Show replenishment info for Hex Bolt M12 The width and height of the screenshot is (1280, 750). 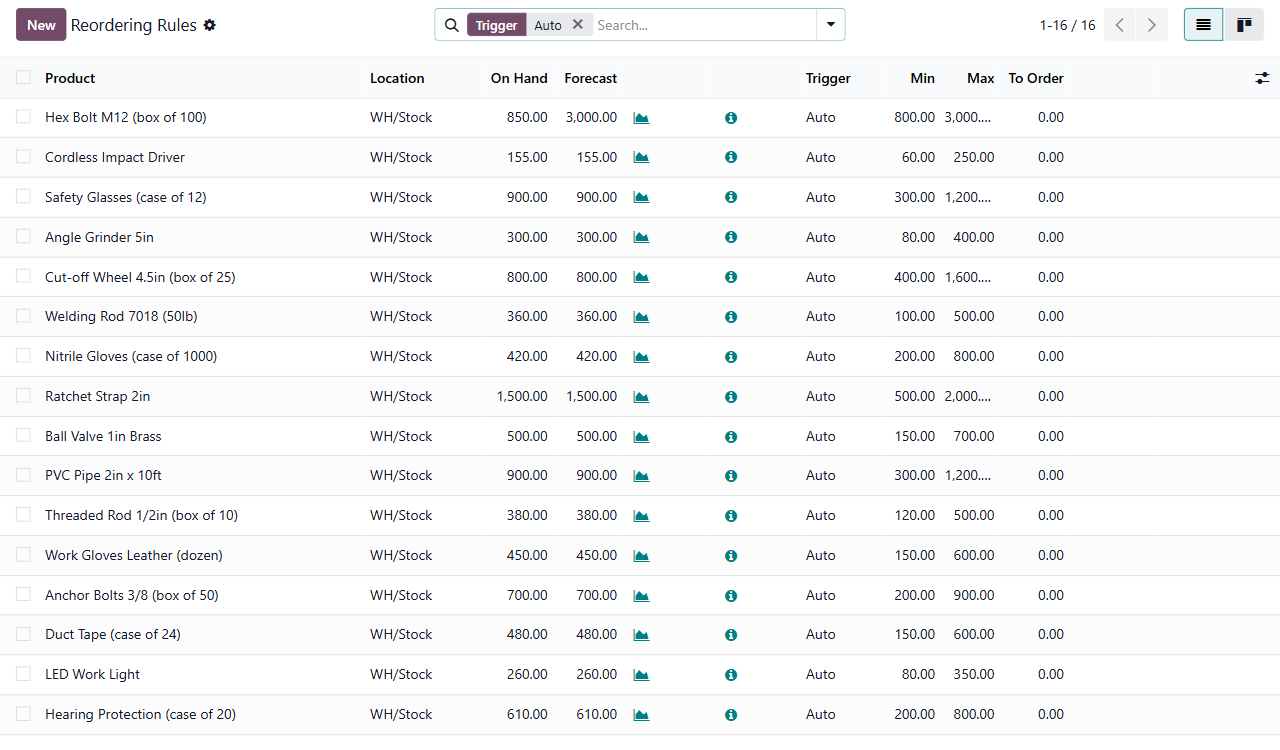[x=731, y=118]
